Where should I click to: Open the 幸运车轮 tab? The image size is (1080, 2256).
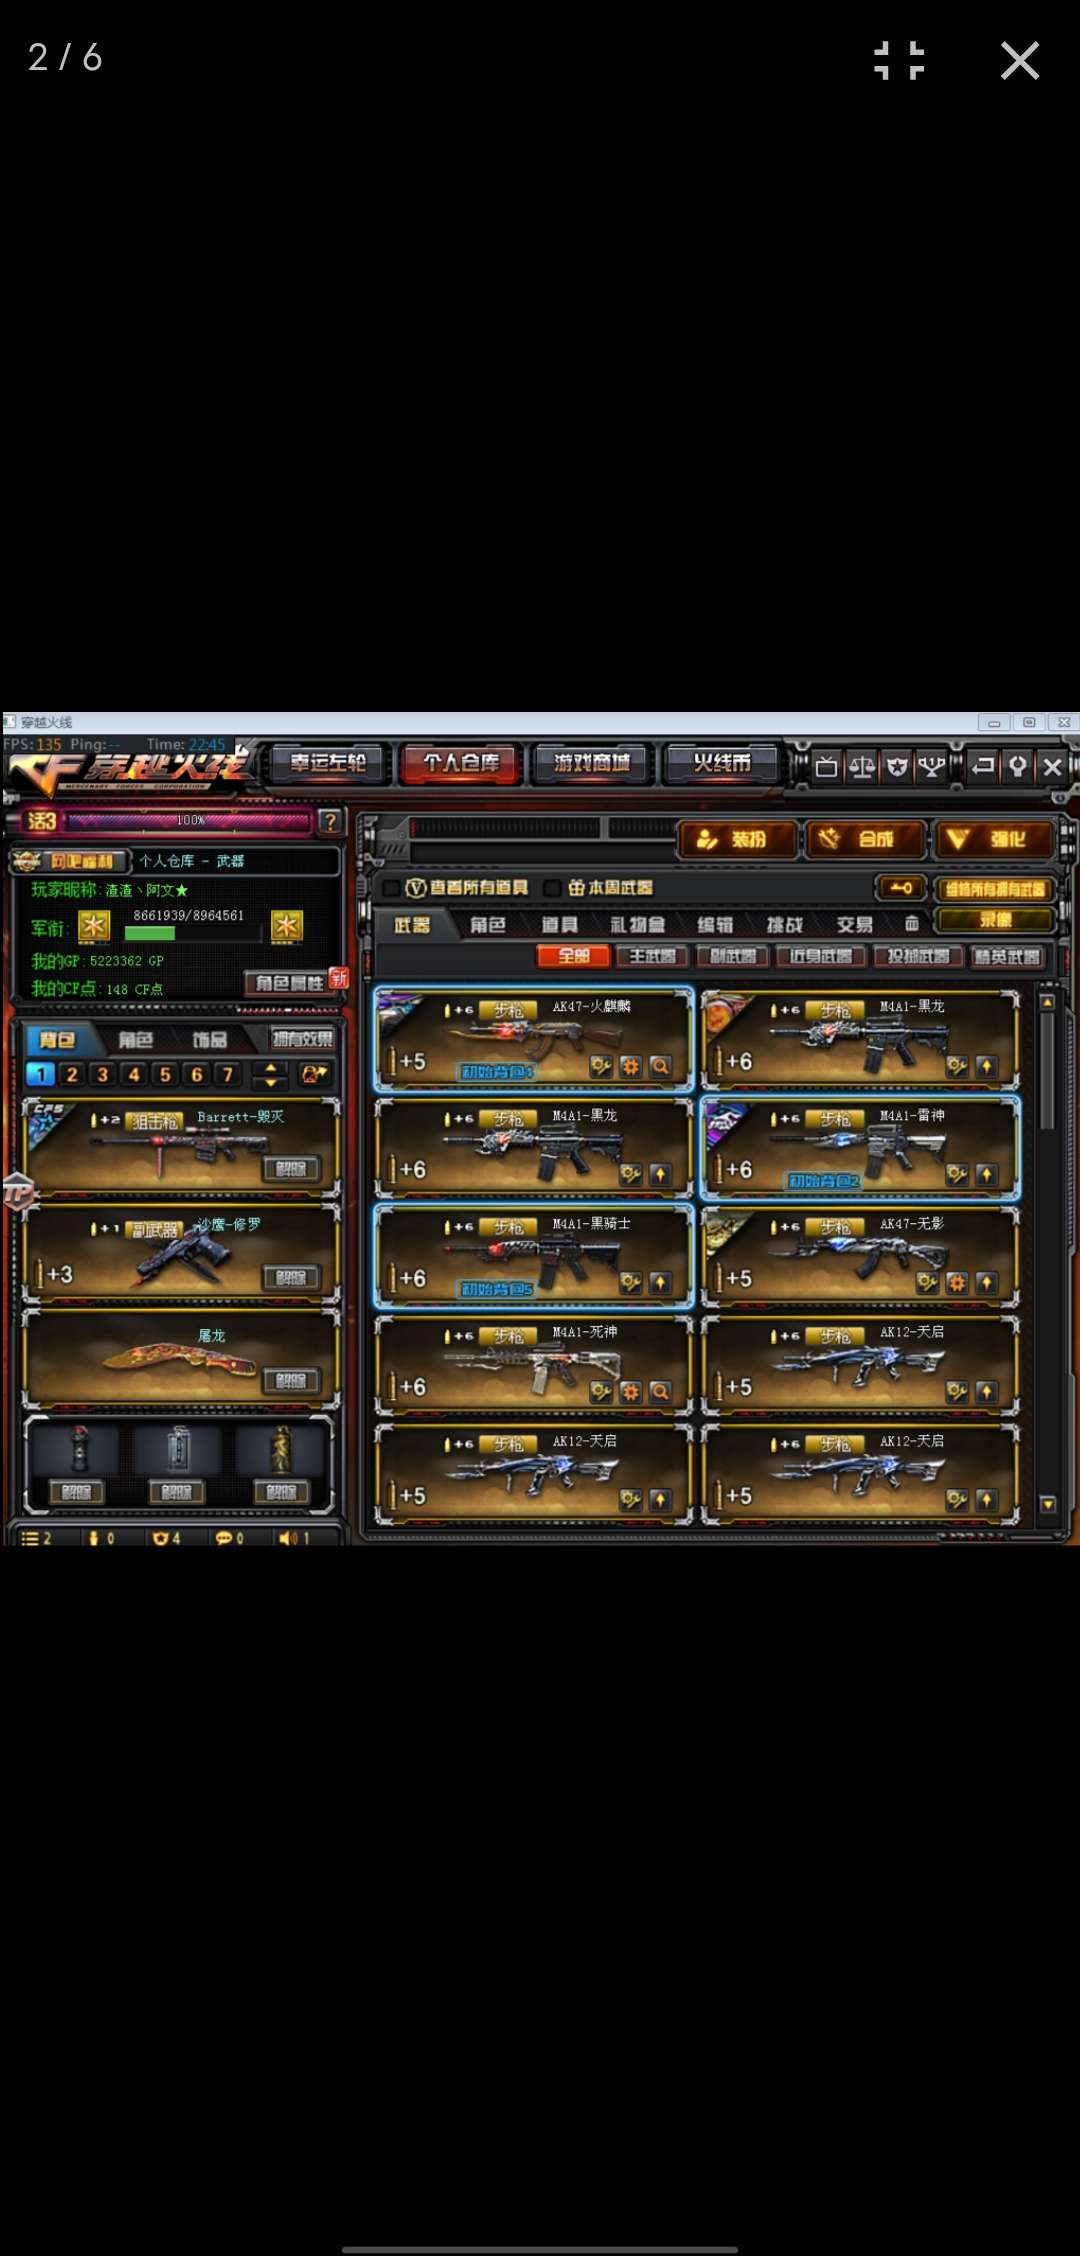328,764
